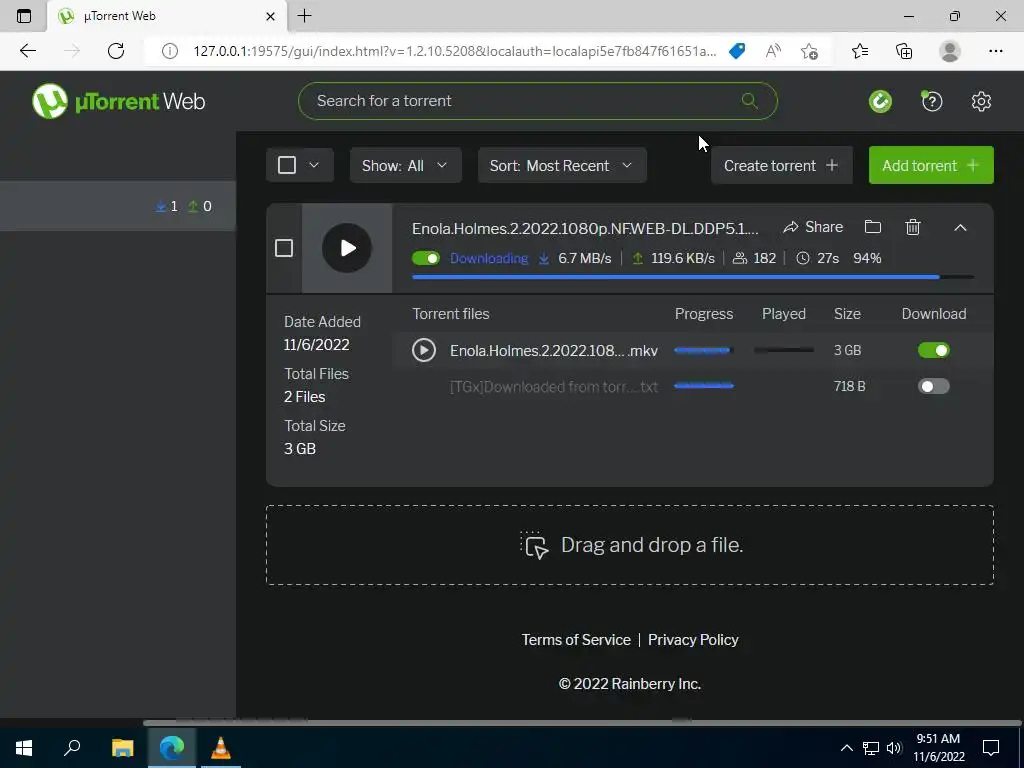Click the .mkv file progress bar
The width and height of the screenshot is (1024, 768).
tap(704, 350)
